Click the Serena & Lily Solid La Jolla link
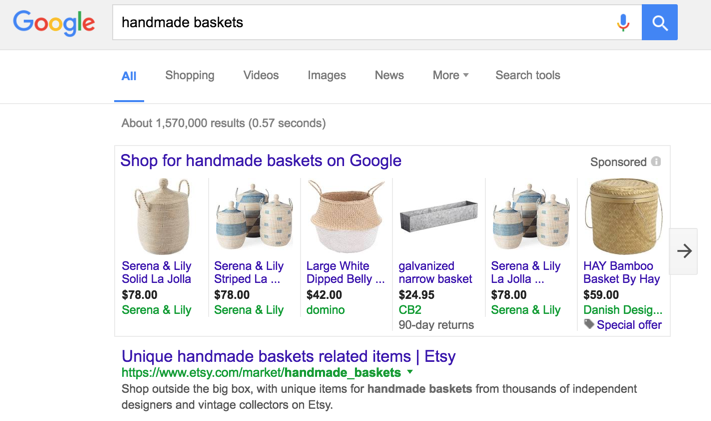This screenshot has width=711, height=421. 157,272
